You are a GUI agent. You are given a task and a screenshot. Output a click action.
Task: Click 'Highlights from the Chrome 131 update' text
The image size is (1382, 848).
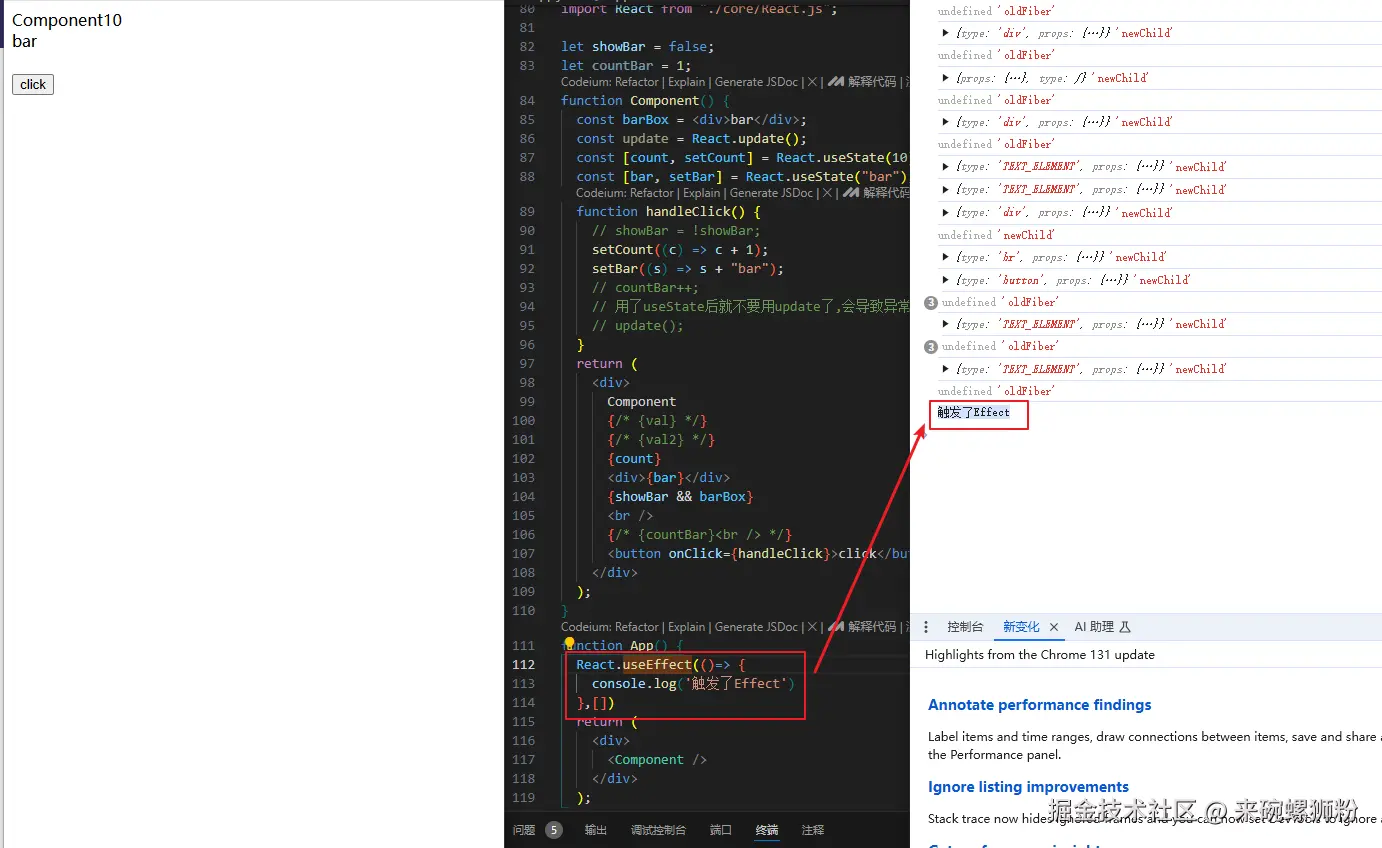click(1040, 655)
